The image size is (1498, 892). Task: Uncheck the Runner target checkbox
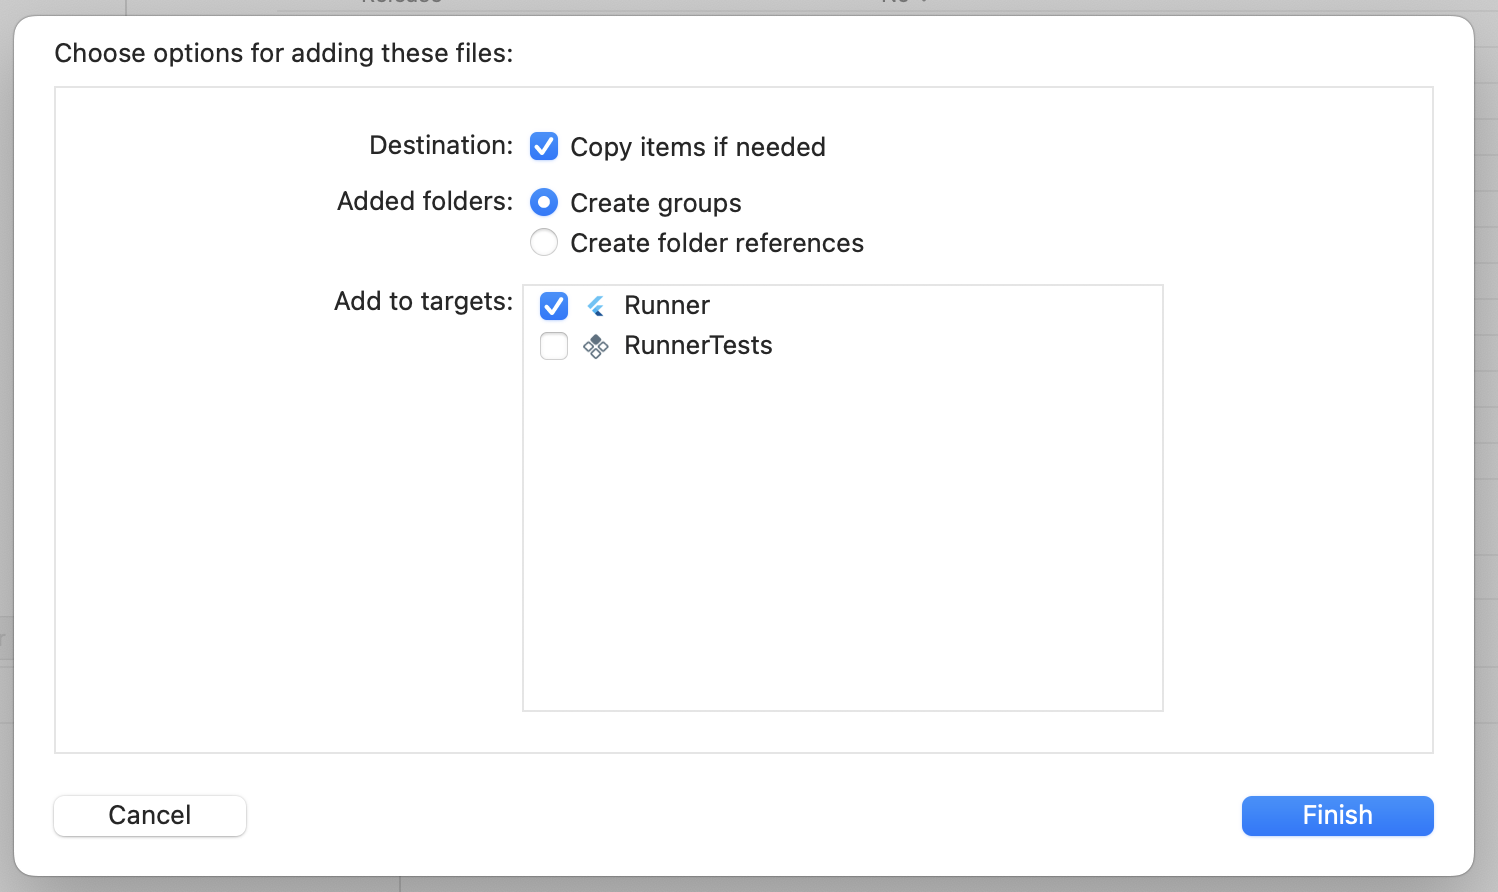pyautogui.click(x=554, y=306)
